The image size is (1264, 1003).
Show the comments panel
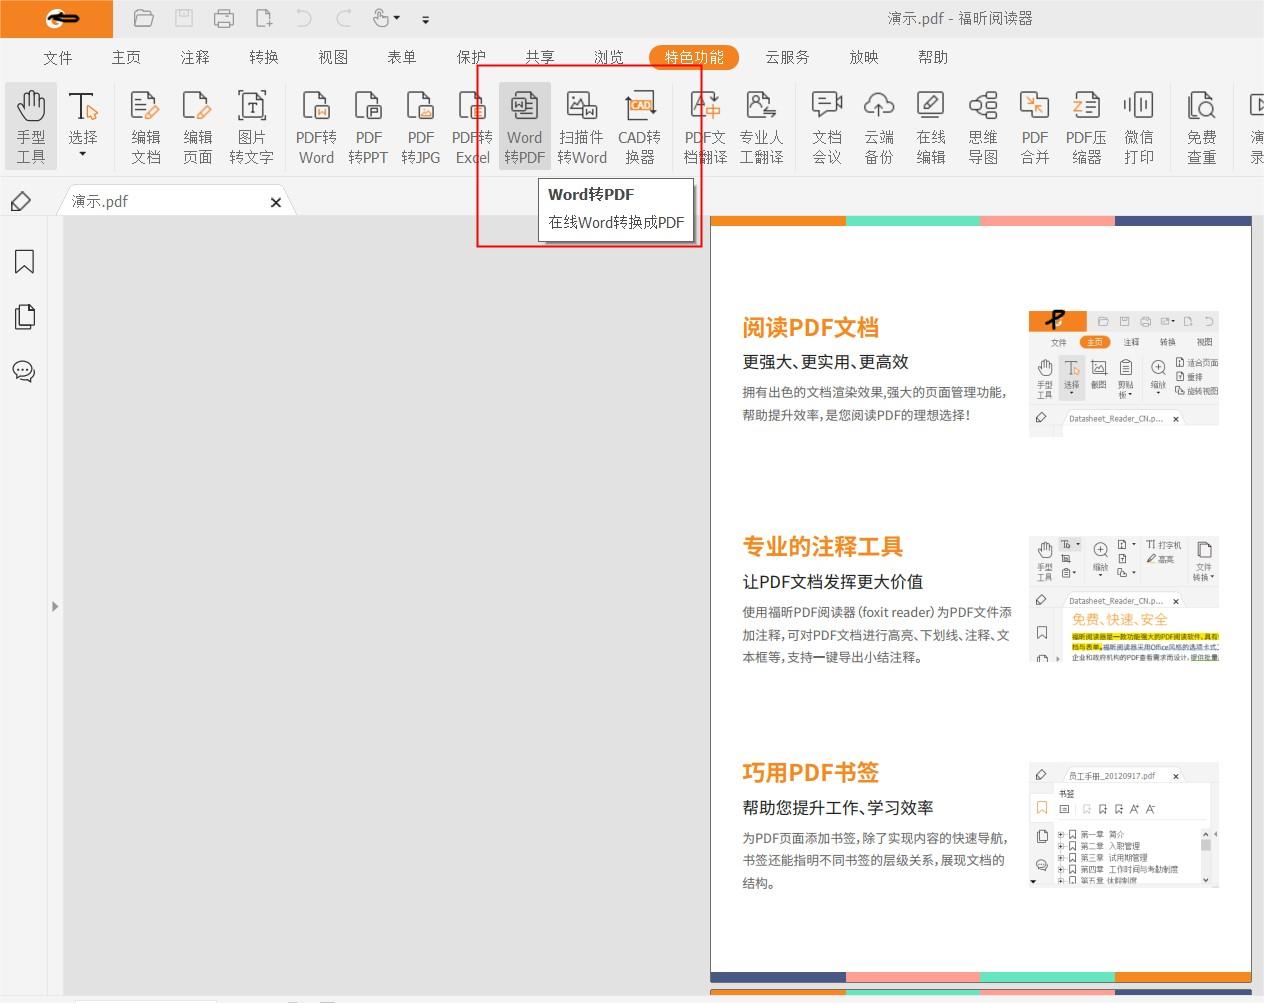click(23, 371)
